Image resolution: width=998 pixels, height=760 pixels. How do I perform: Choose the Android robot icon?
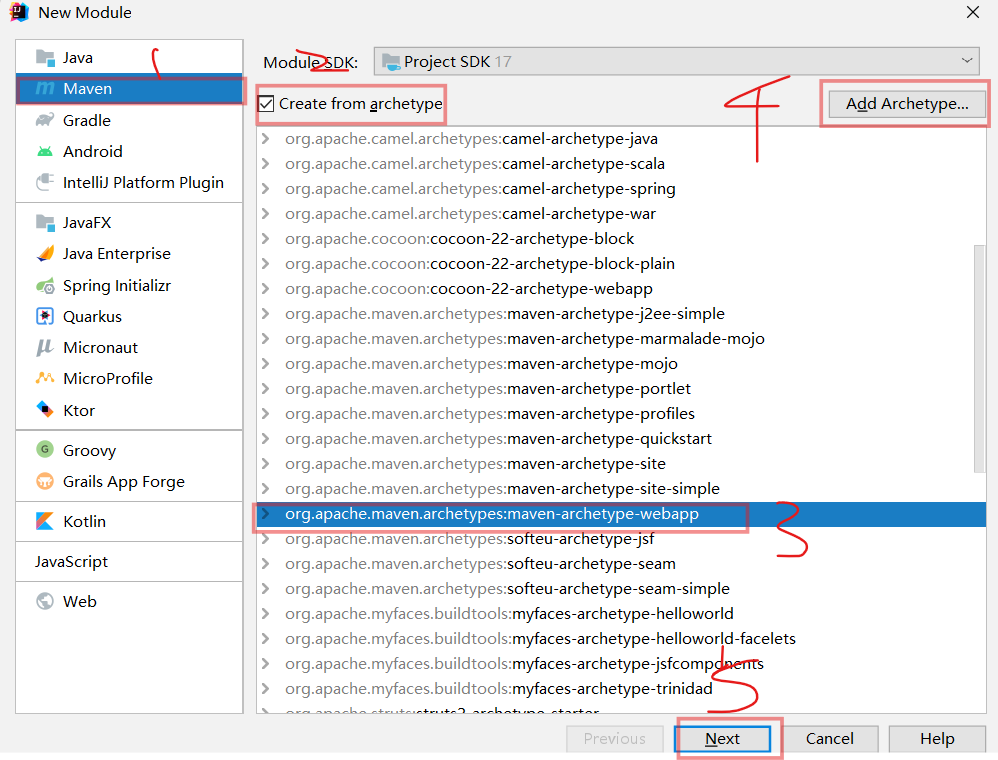point(45,151)
